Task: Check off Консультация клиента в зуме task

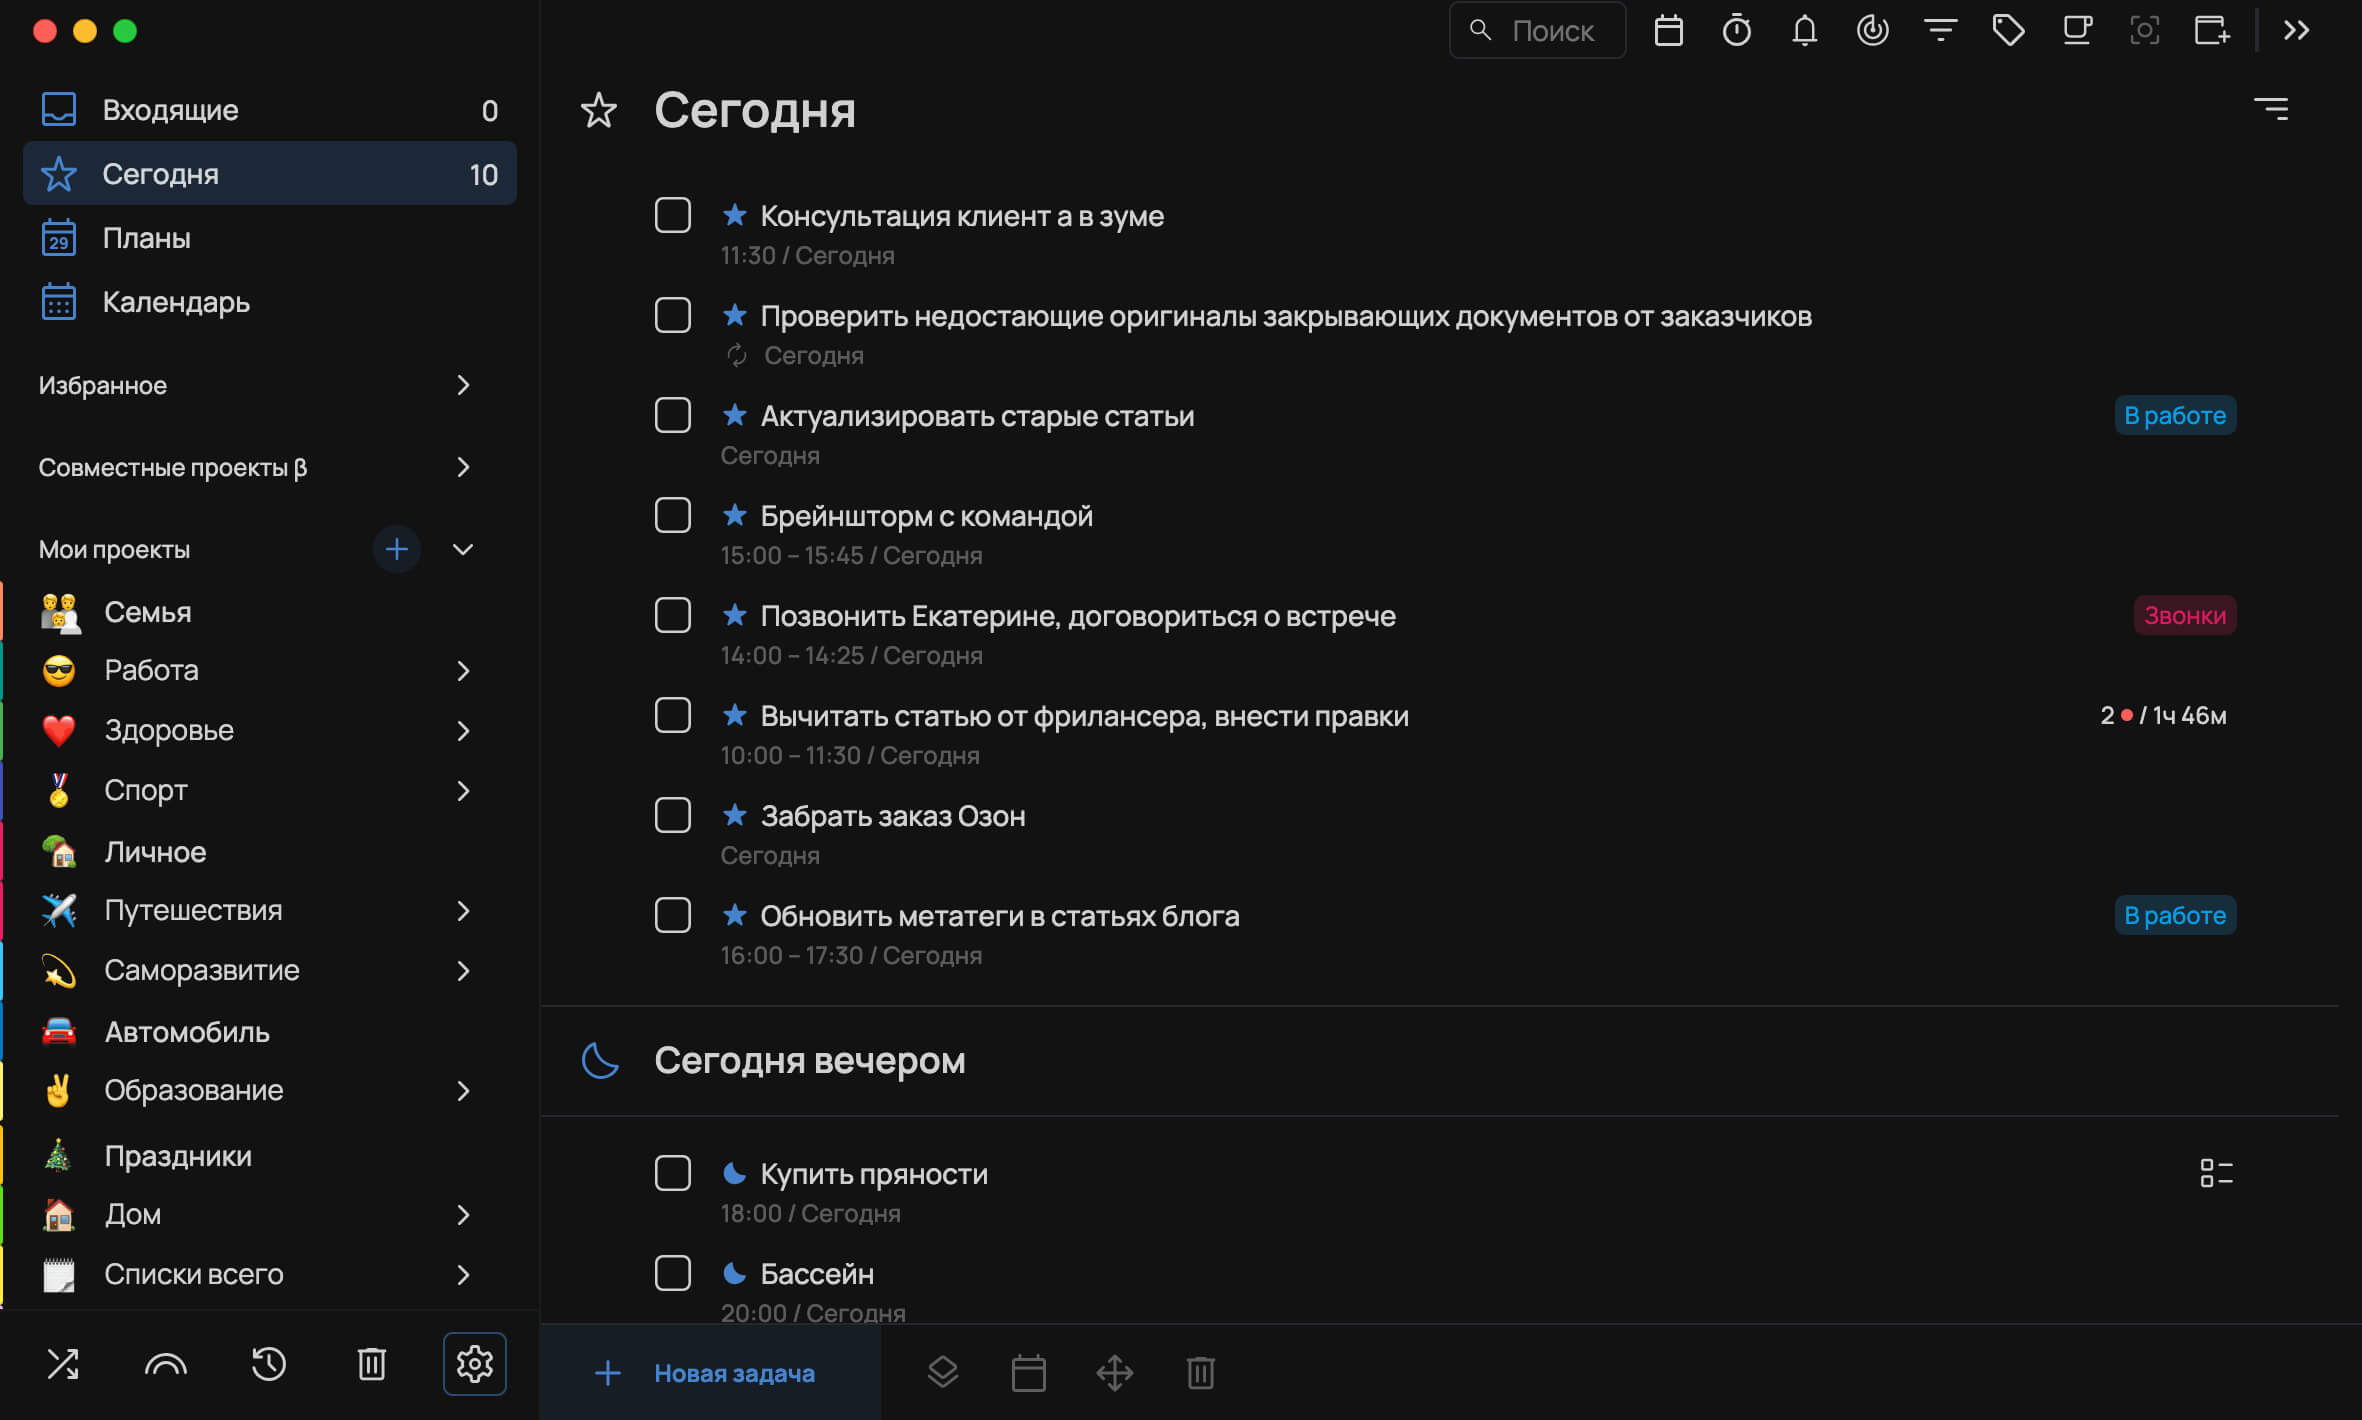Action: point(672,215)
